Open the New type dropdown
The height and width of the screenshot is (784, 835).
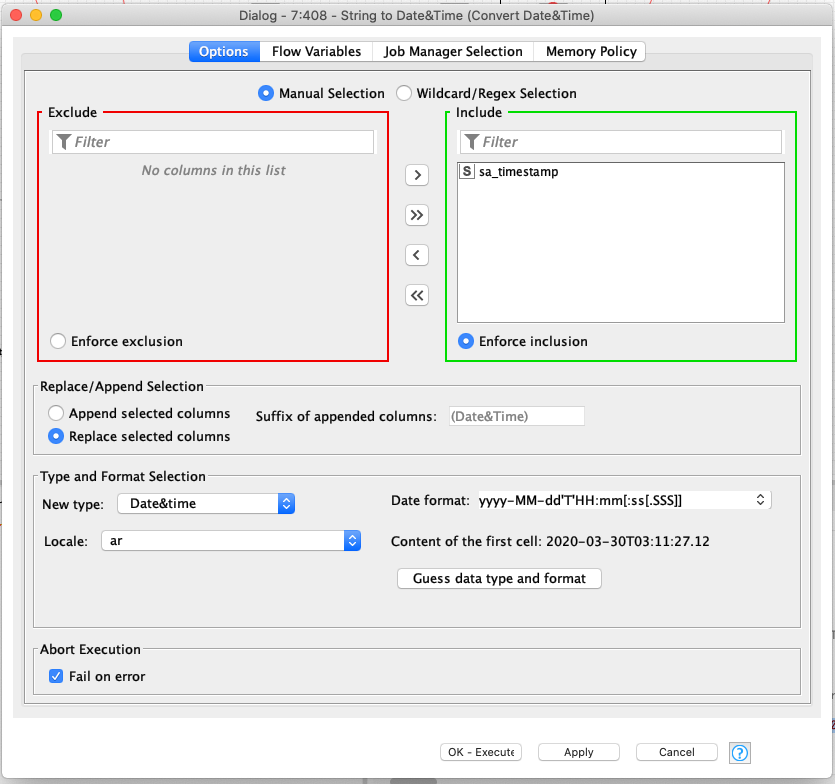pos(285,504)
